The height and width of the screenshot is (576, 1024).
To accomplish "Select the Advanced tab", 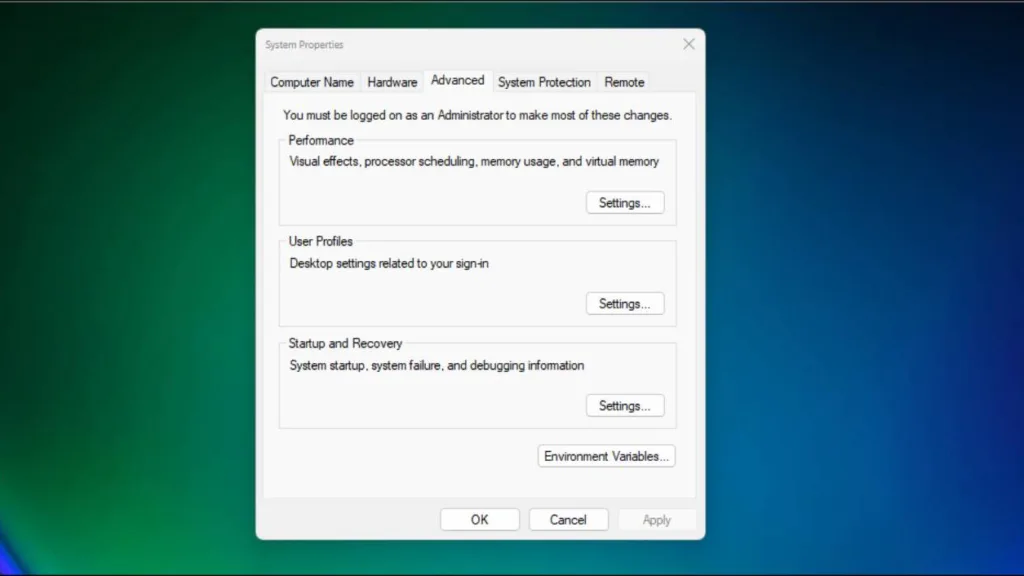I will pos(457,80).
